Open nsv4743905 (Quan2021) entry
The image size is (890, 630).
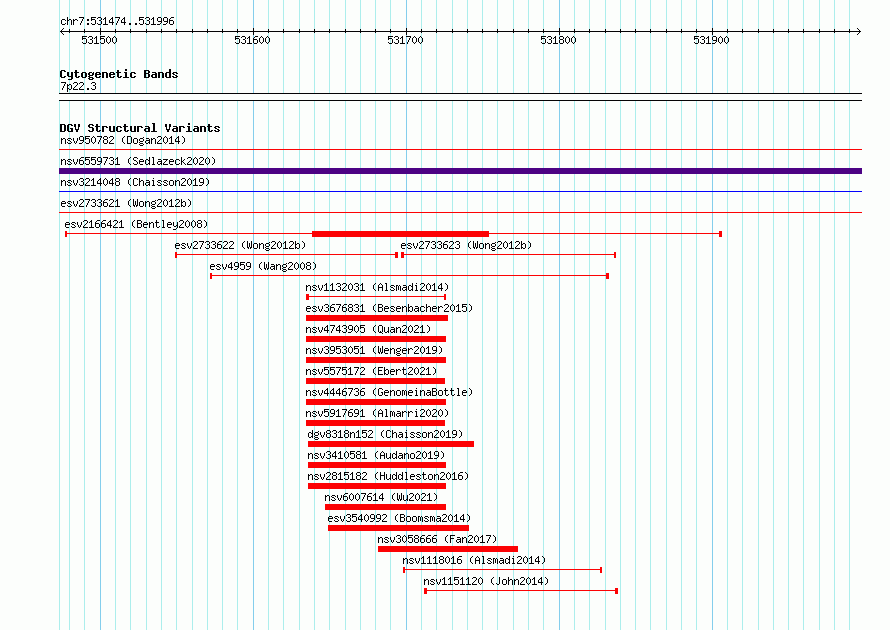[368, 329]
